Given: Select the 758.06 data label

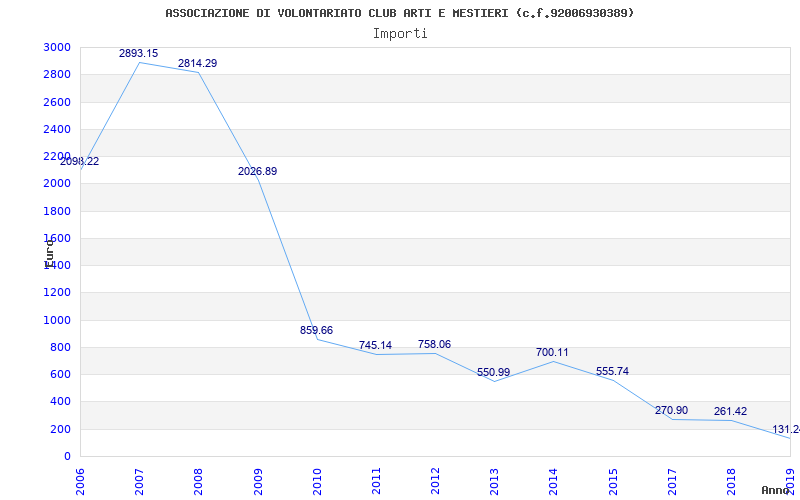Looking at the screenshot, I should tap(434, 344).
